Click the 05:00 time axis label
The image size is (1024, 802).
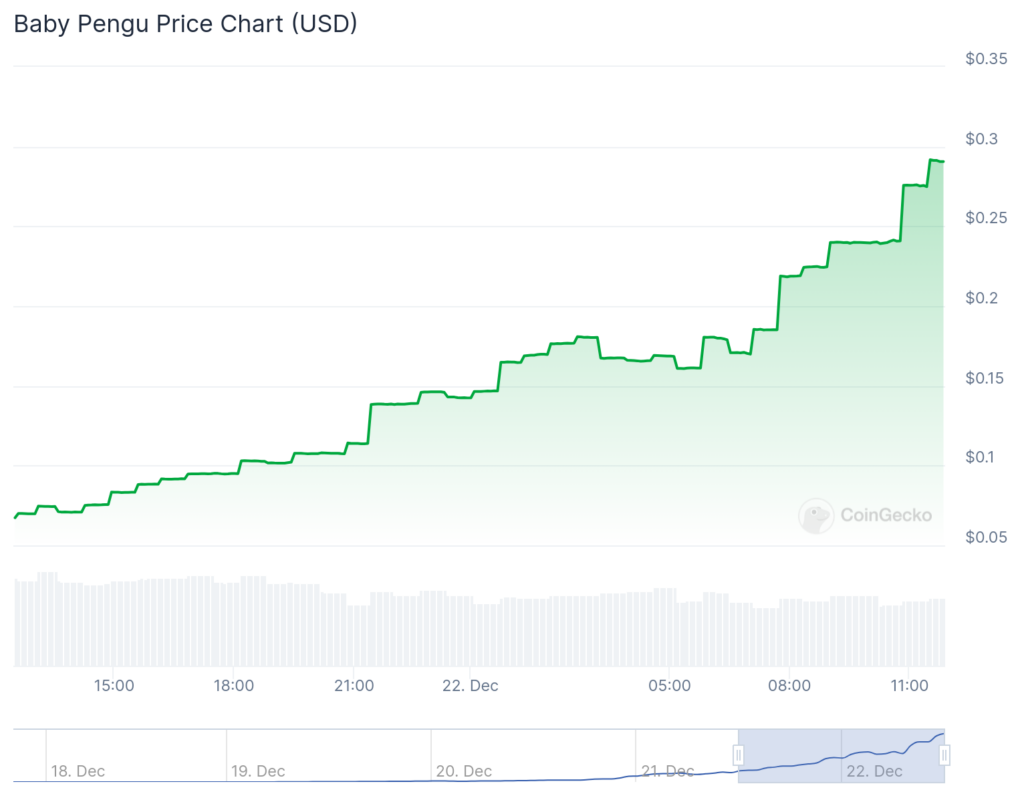click(x=669, y=686)
